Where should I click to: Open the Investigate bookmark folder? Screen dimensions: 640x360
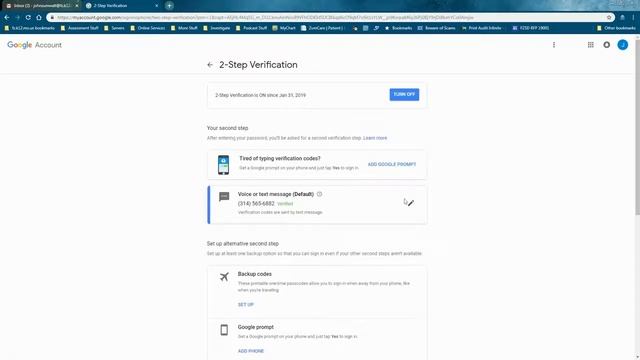[x=217, y=28]
